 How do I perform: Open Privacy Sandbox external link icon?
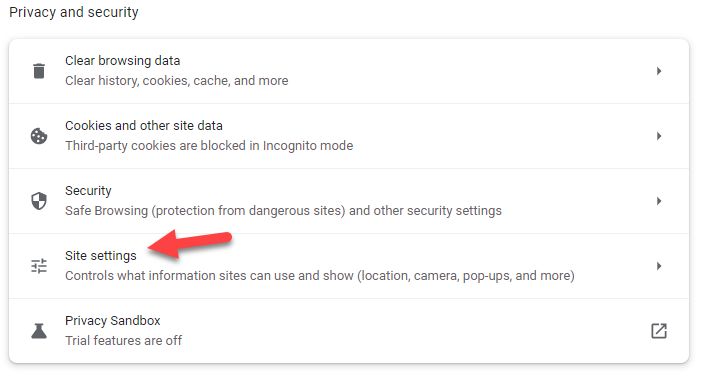click(x=659, y=331)
